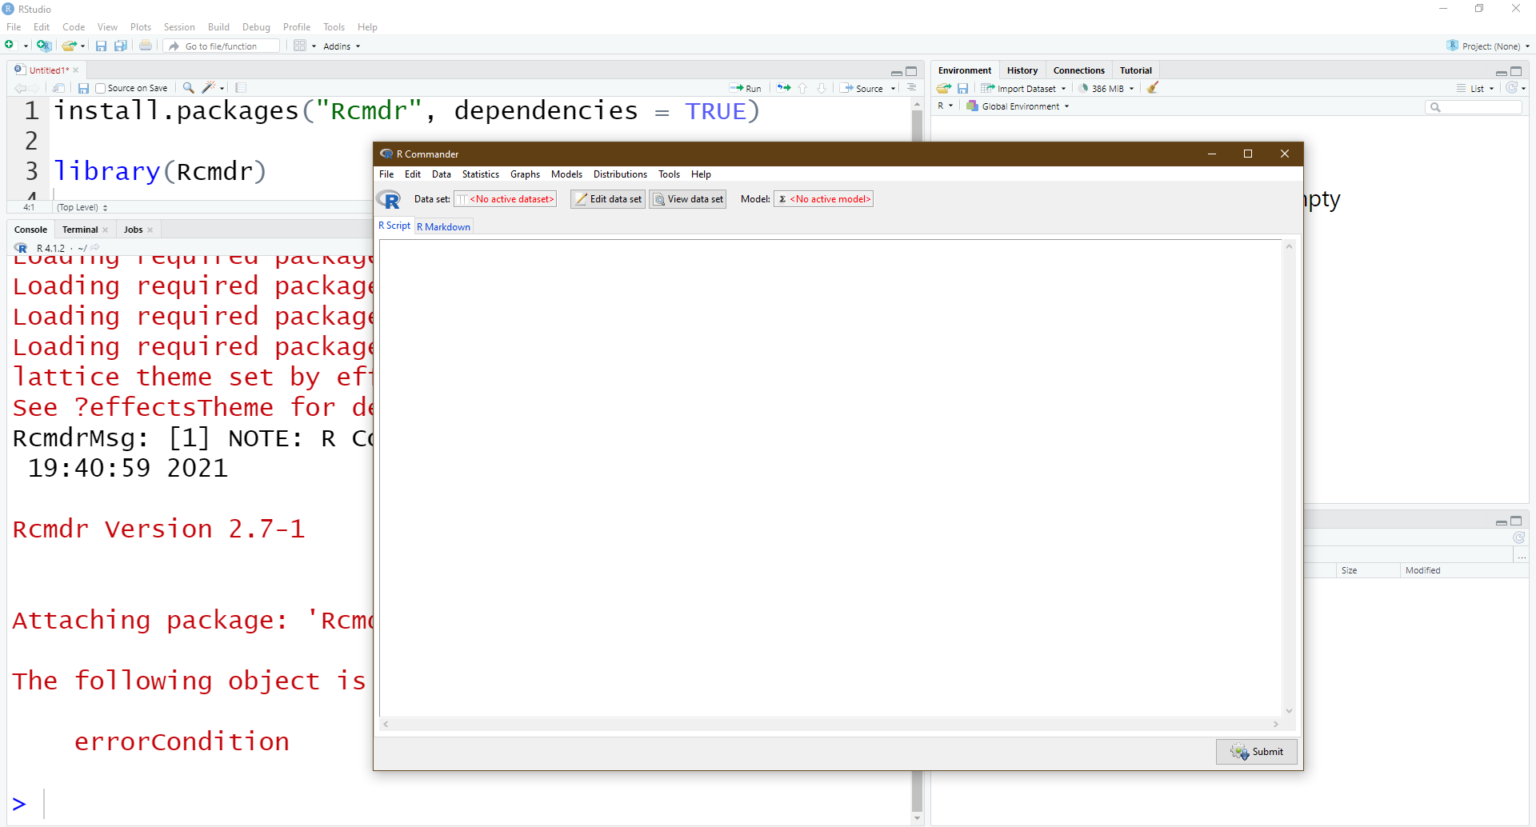1536x827 pixels.
Task: Switch to the History tab
Action: click(x=1022, y=70)
